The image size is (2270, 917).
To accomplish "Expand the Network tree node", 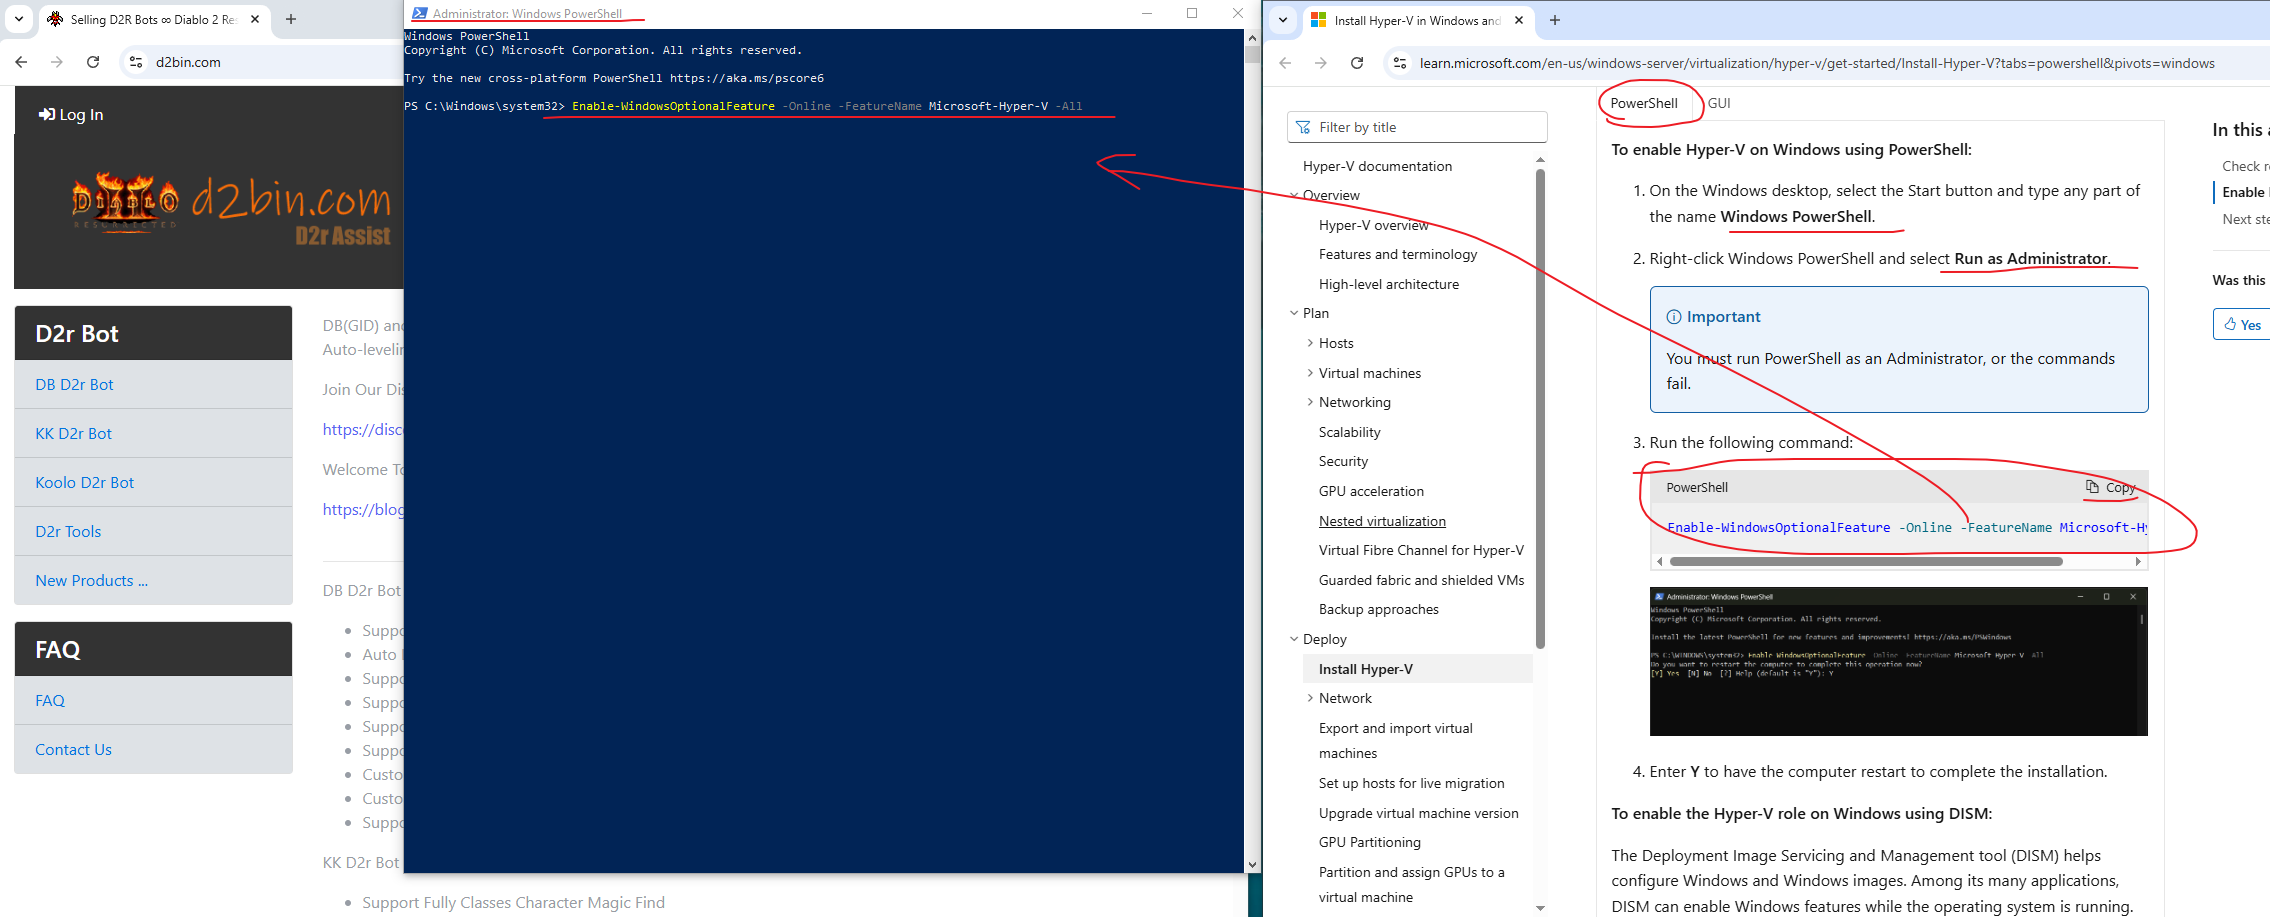I will (1310, 698).
